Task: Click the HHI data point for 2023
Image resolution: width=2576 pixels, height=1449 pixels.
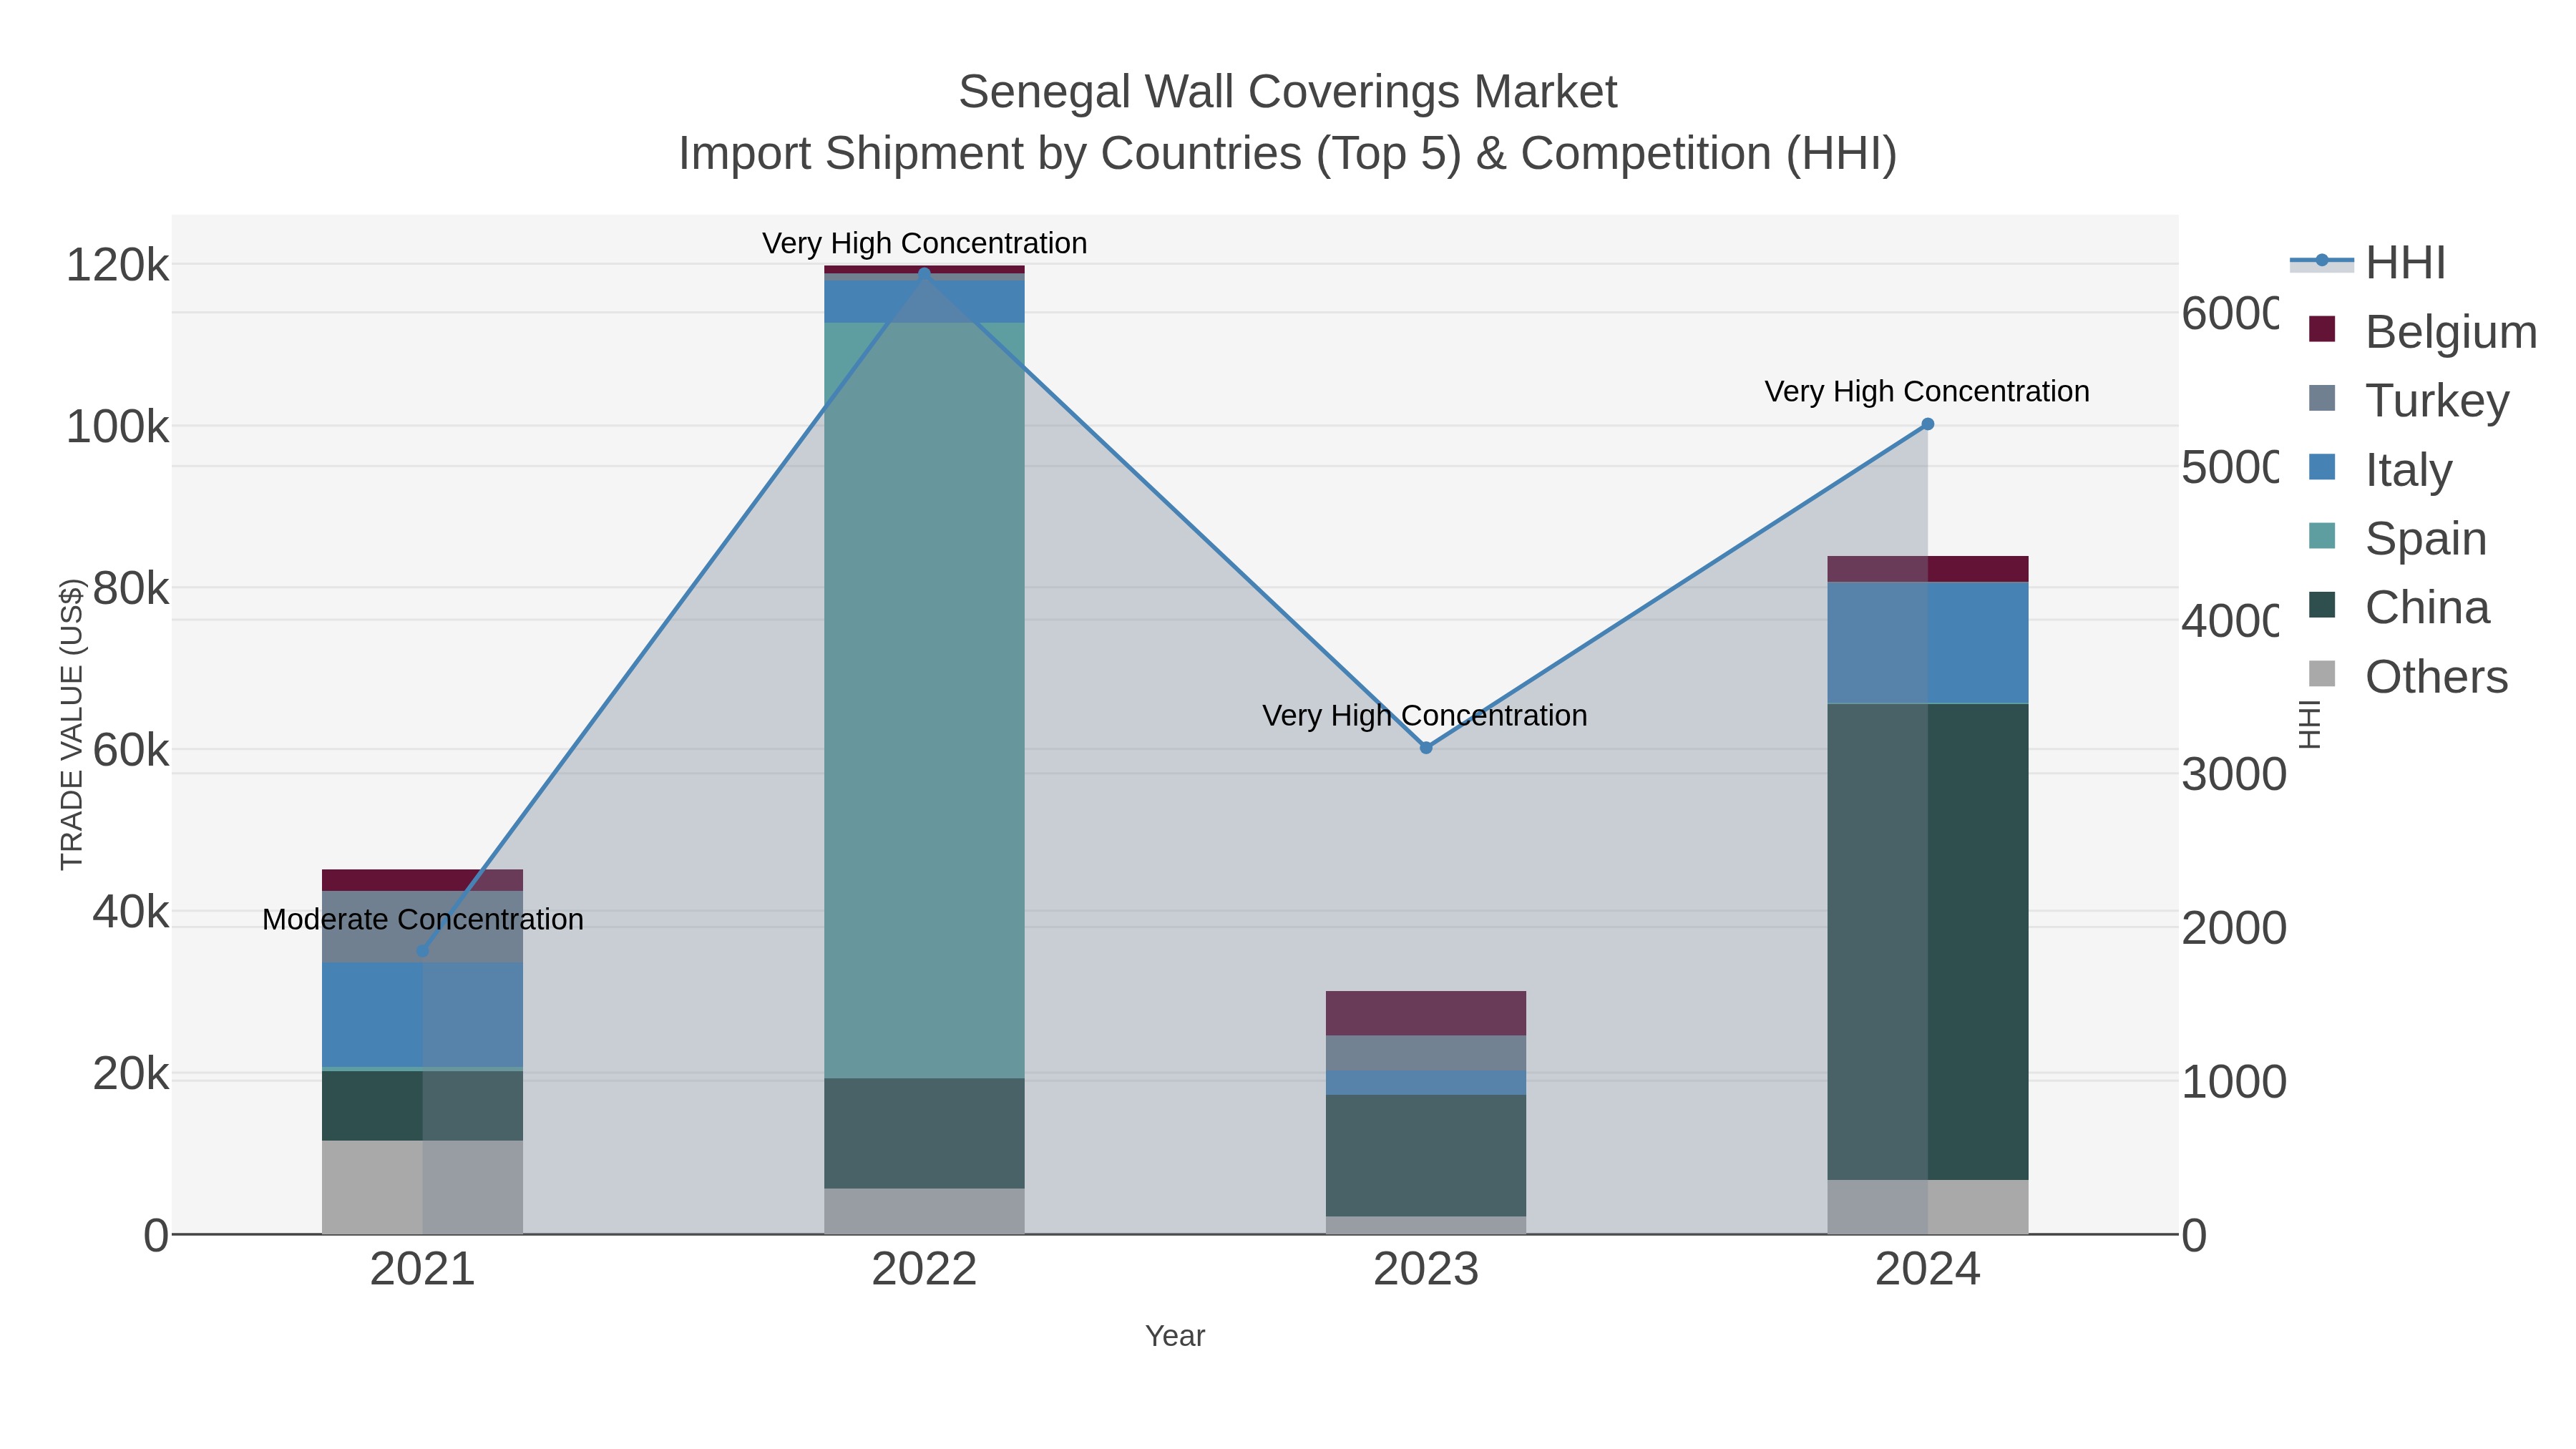Action: (1426, 748)
